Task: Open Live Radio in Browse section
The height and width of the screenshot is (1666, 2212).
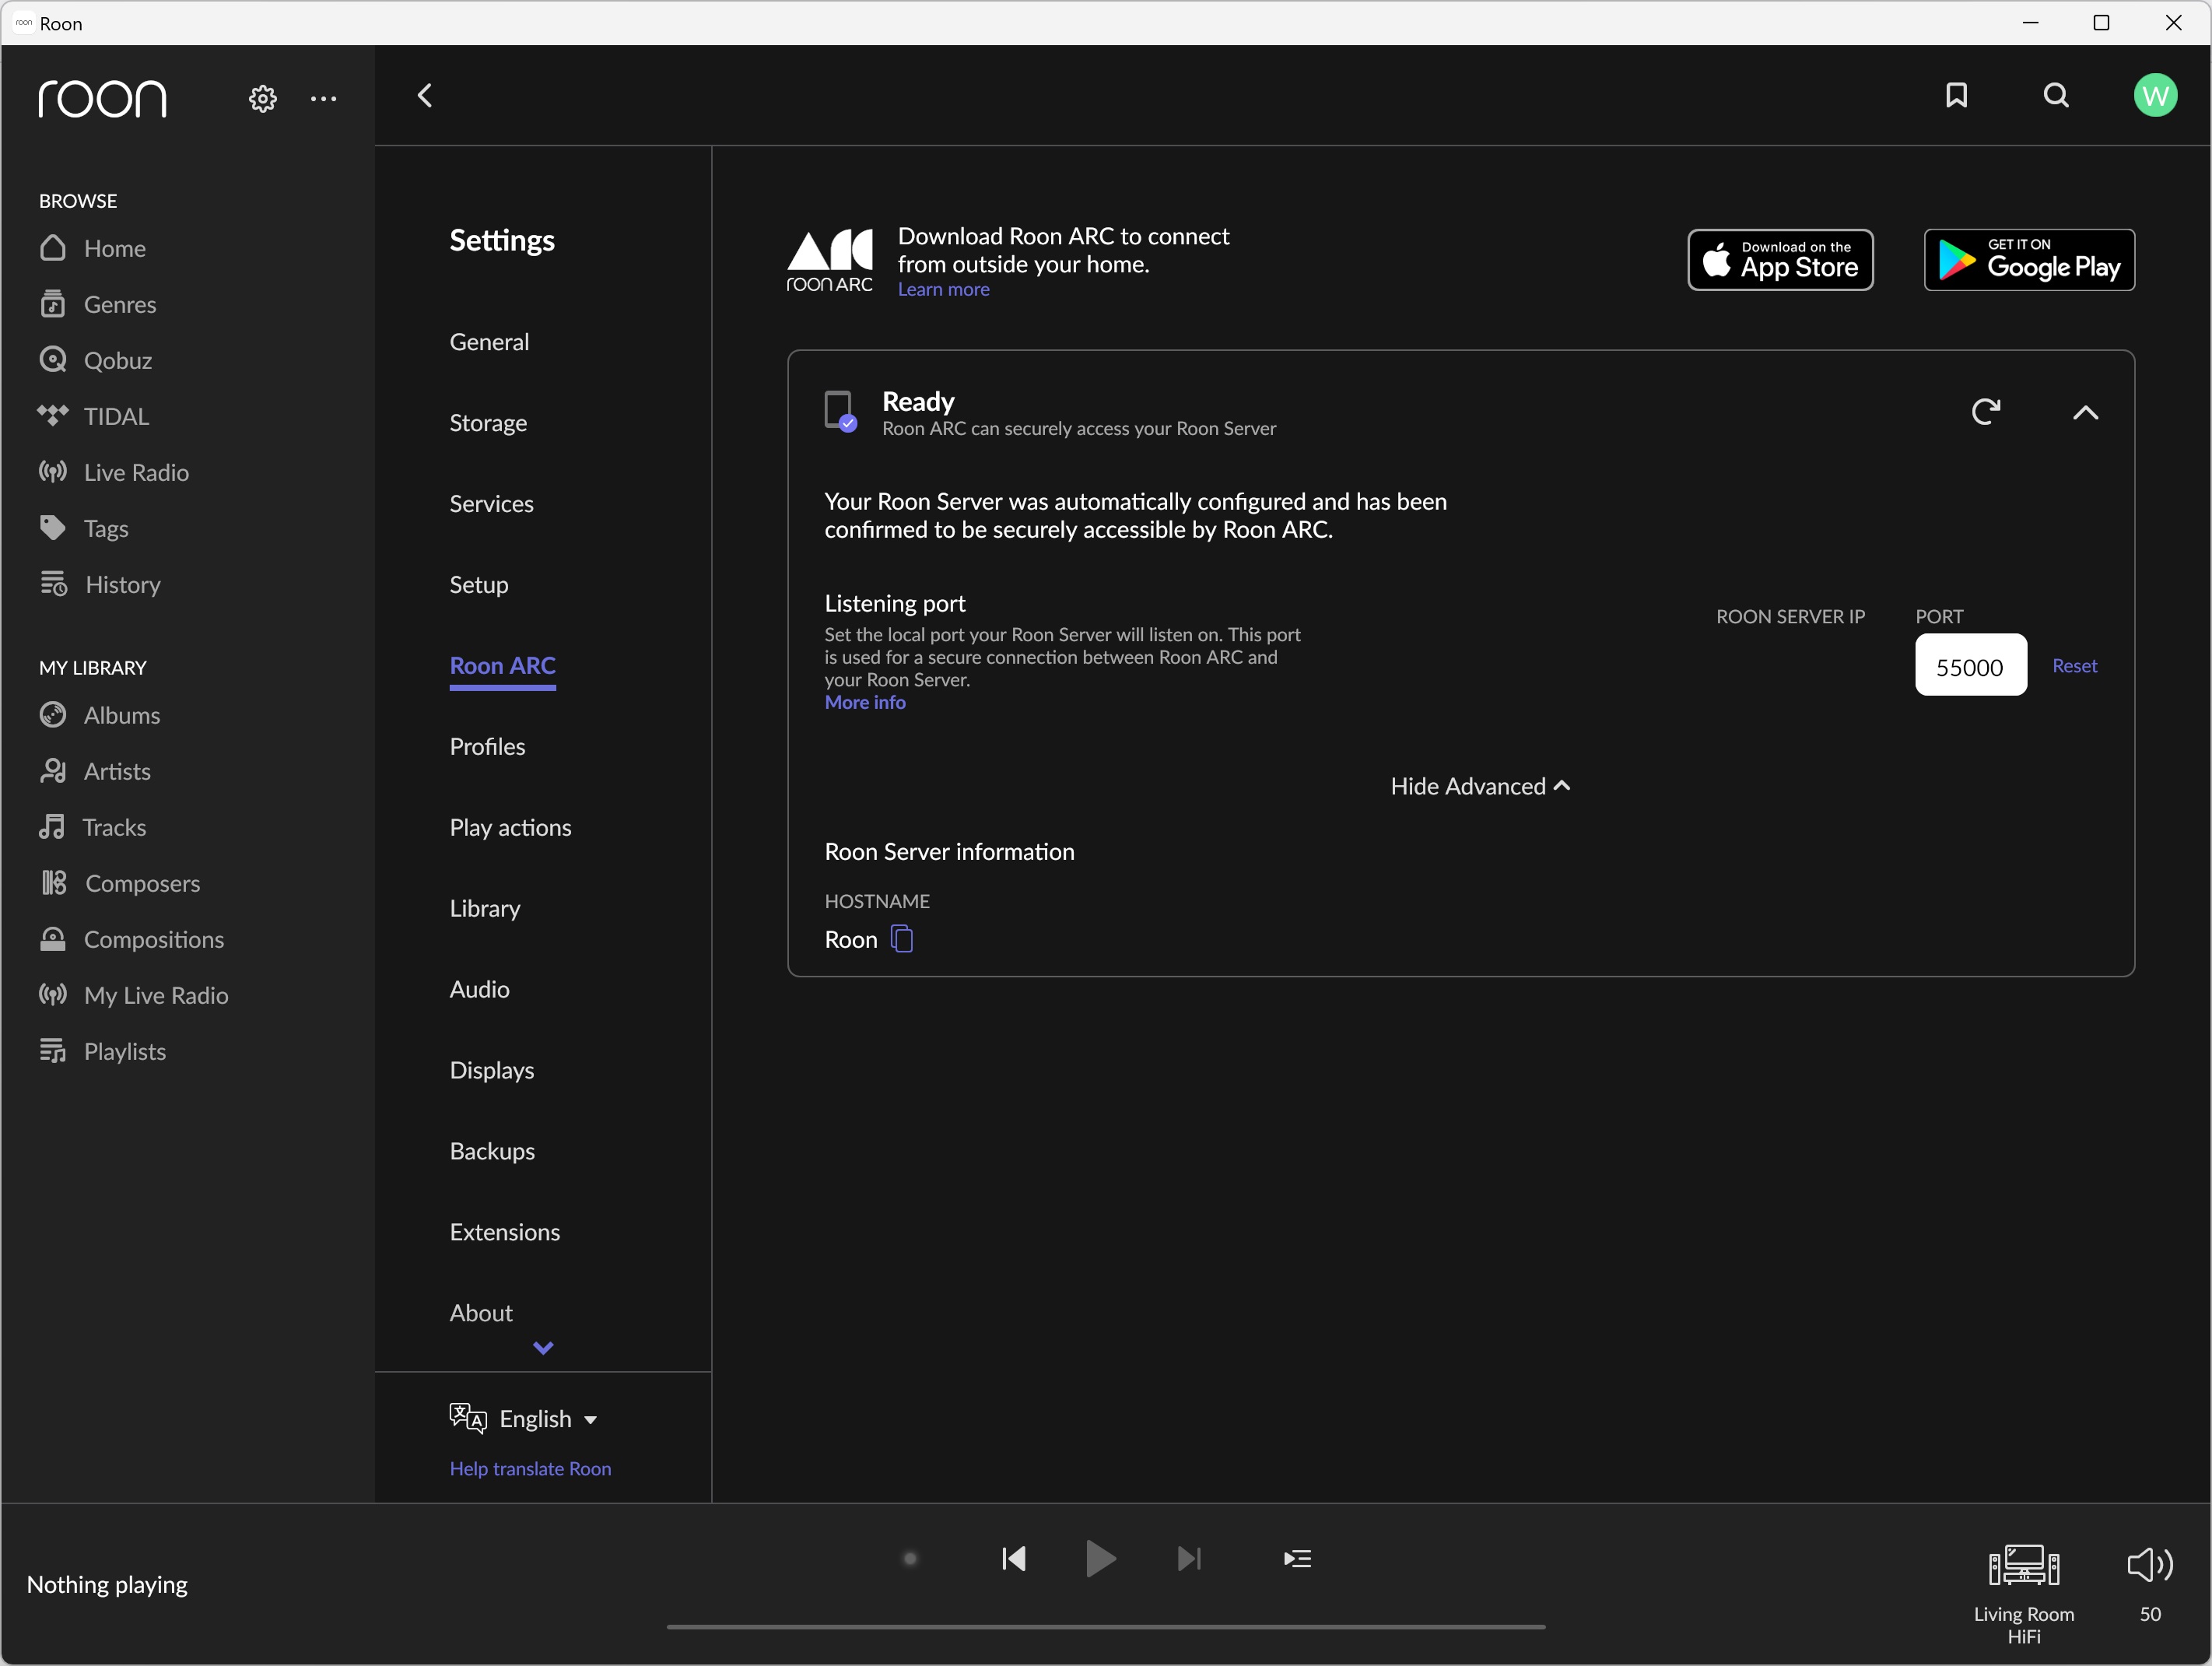Action: click(113, 472)
